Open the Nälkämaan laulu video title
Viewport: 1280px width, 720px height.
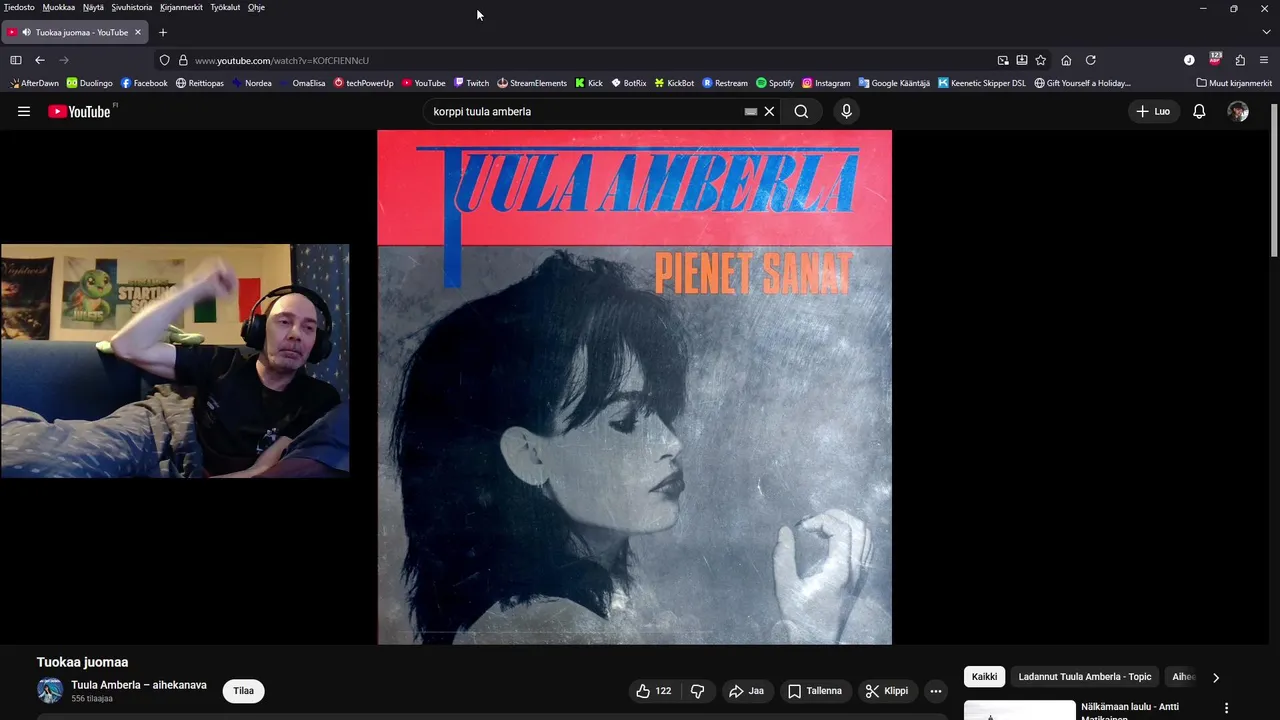[x=1130, y=711]
